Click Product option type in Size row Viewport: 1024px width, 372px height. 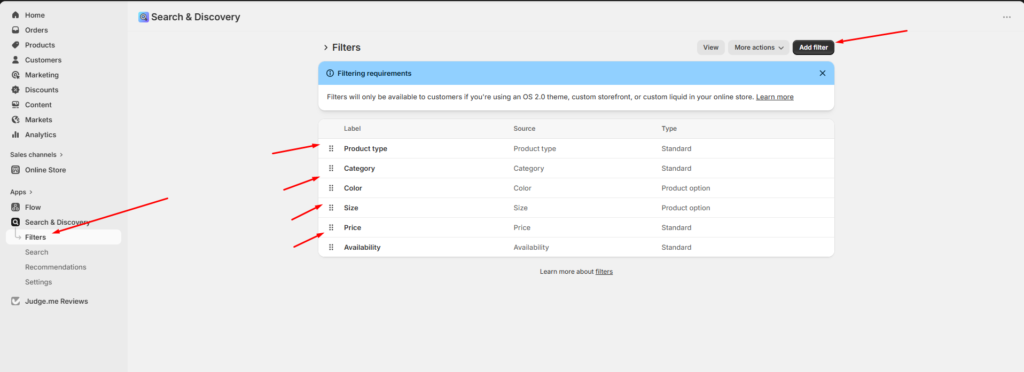click(686, 208)
